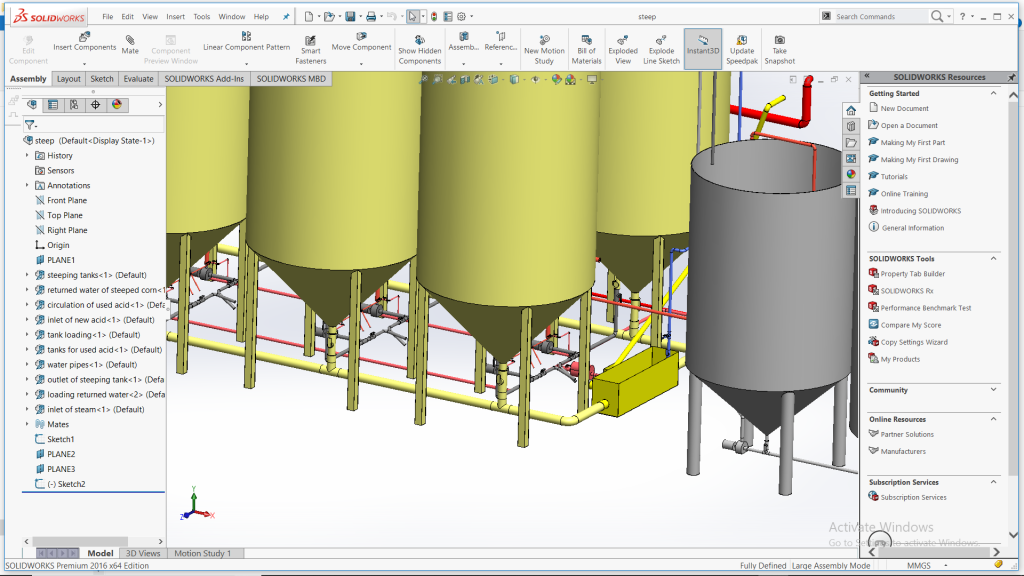
Task: Expand the Mates folder in tree
Action: click(28, 424)
